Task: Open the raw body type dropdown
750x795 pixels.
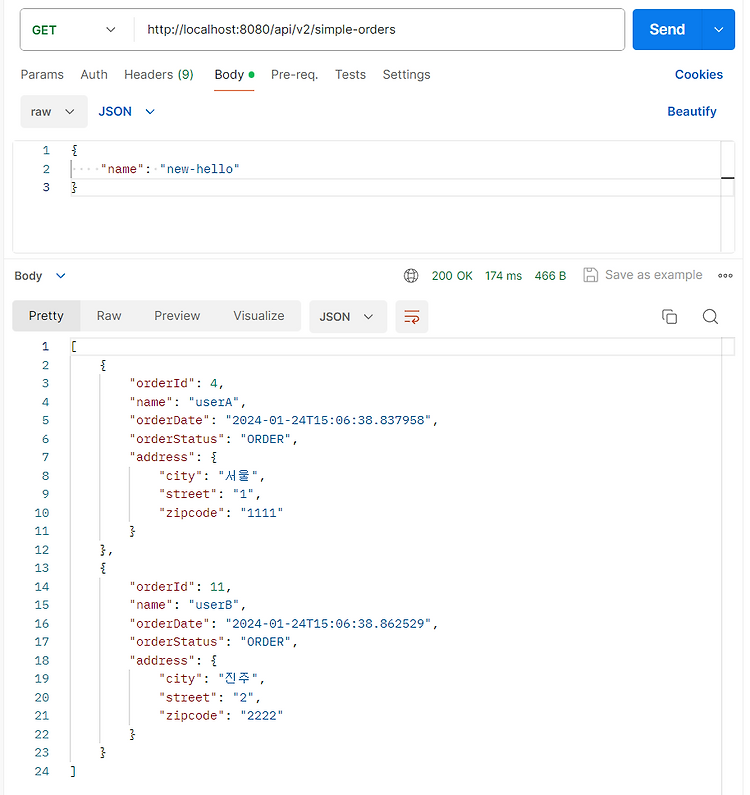Action: click(x=54, y=112)
